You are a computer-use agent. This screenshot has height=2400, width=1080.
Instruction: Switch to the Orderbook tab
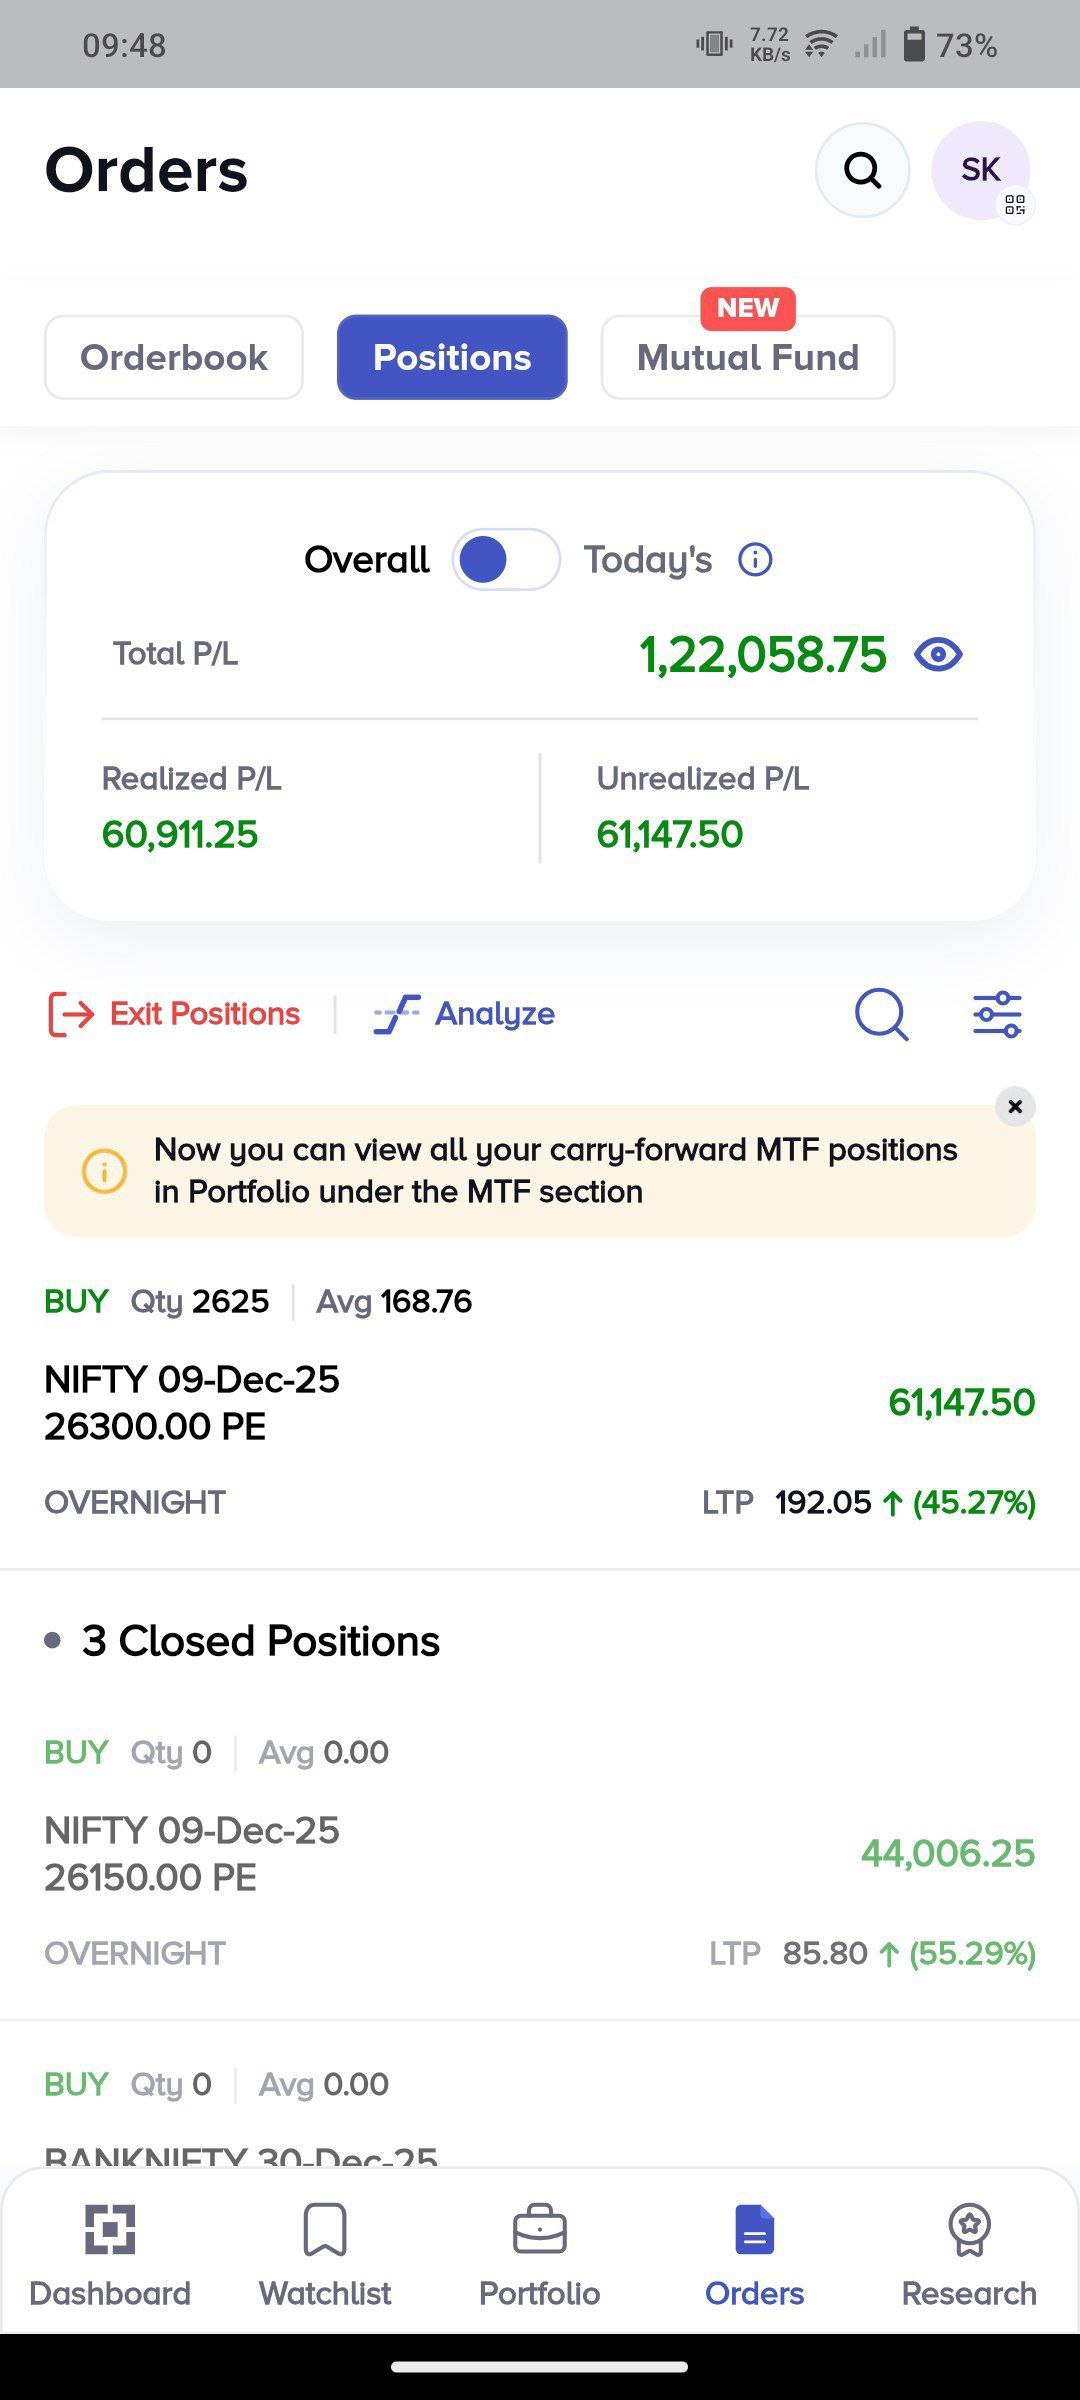[174, 358]
